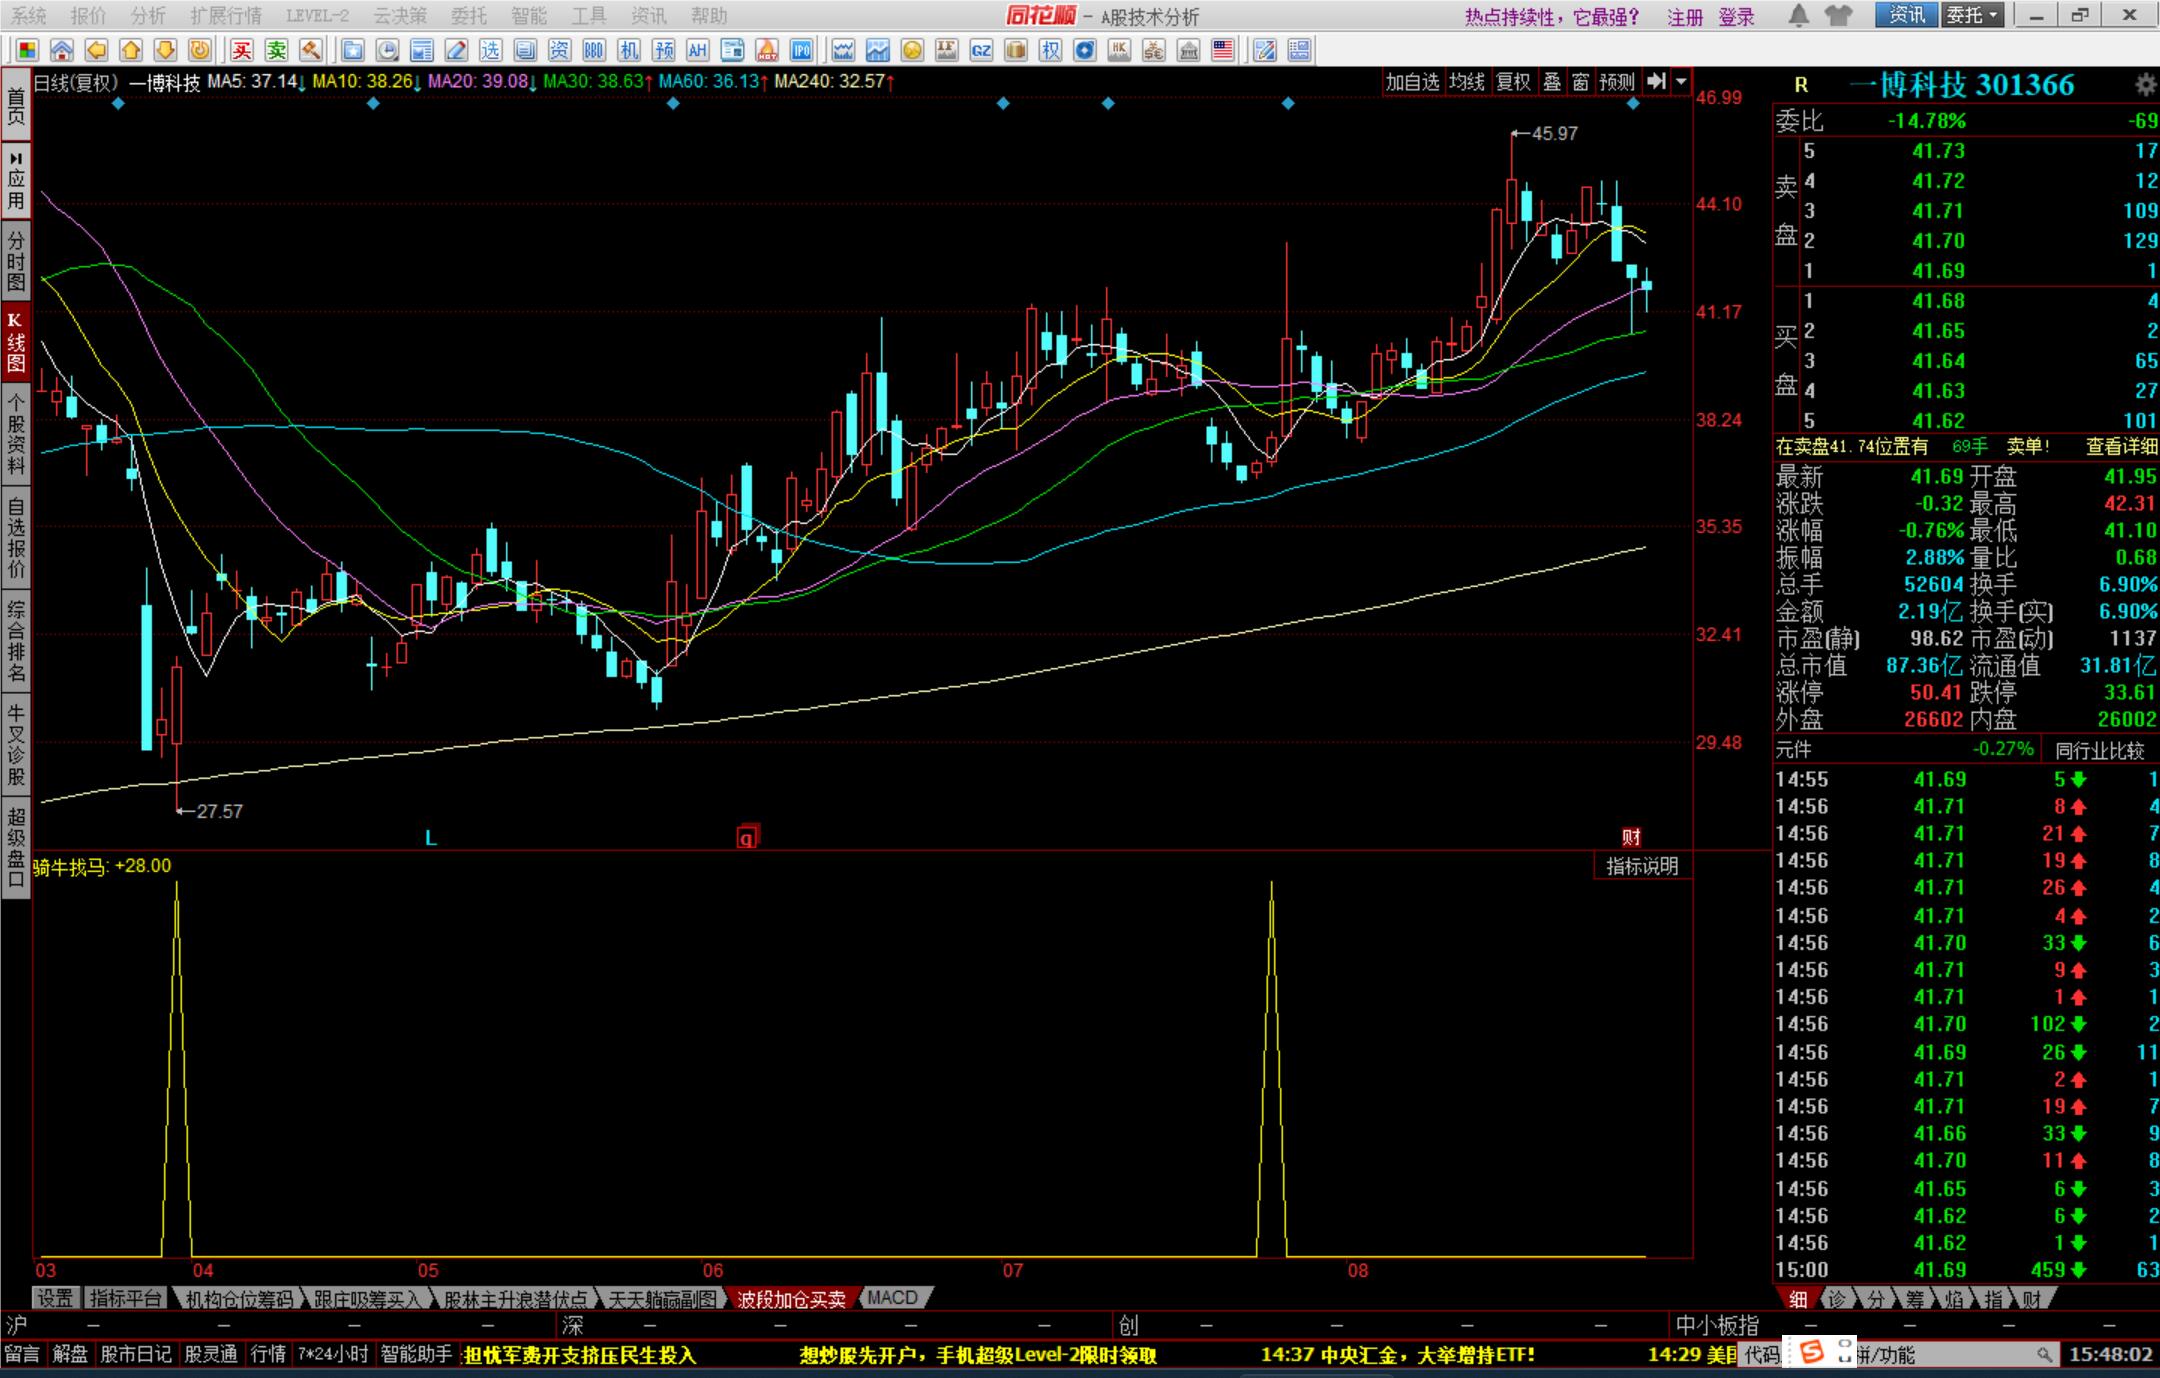
Task: Open the 工具 menu
Action: tap(589, 16)
